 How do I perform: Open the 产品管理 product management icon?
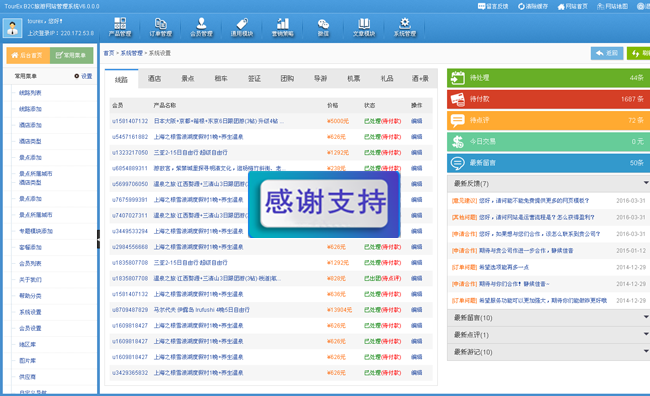120,27
